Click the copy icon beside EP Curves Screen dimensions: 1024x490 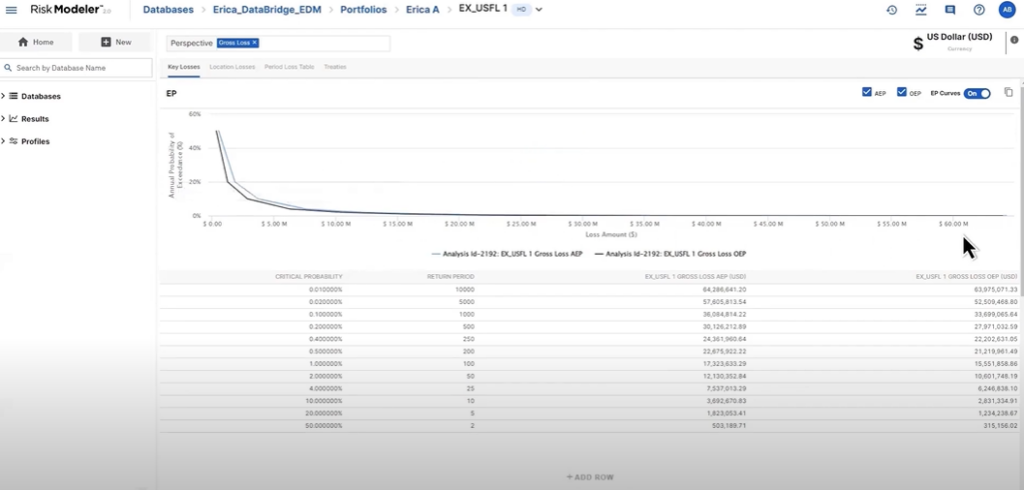pos(1009,92)
